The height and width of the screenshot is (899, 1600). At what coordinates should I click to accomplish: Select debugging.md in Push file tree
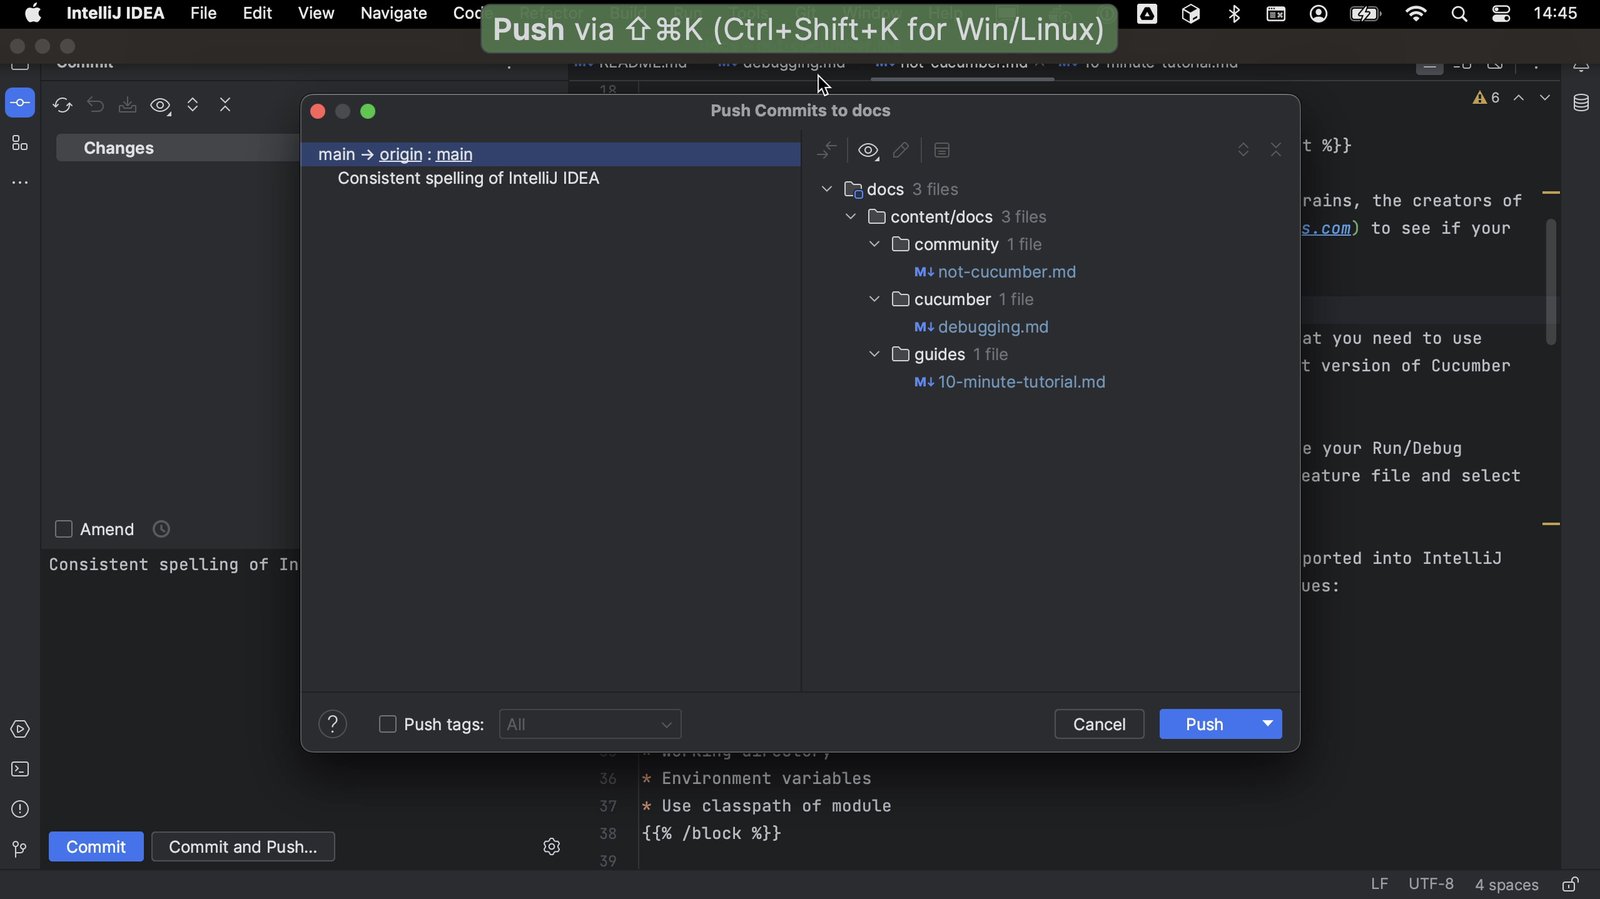coord(993,327)
